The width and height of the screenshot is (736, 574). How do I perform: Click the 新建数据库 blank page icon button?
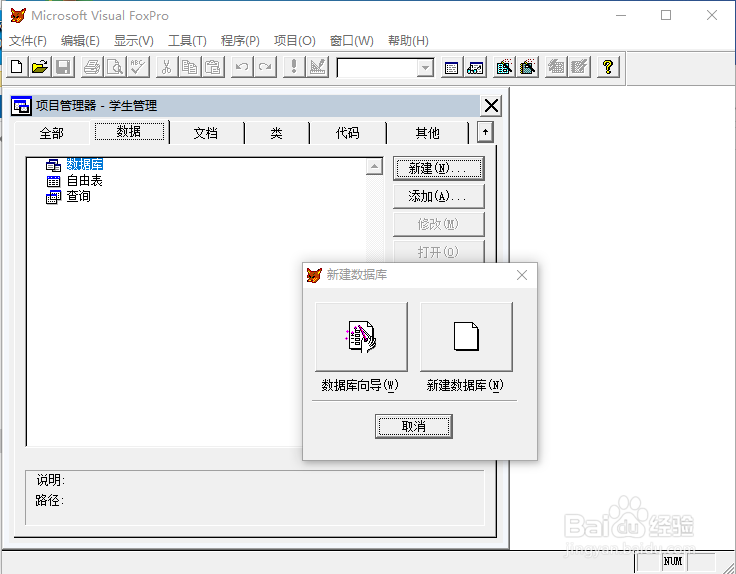pos(466,337)
